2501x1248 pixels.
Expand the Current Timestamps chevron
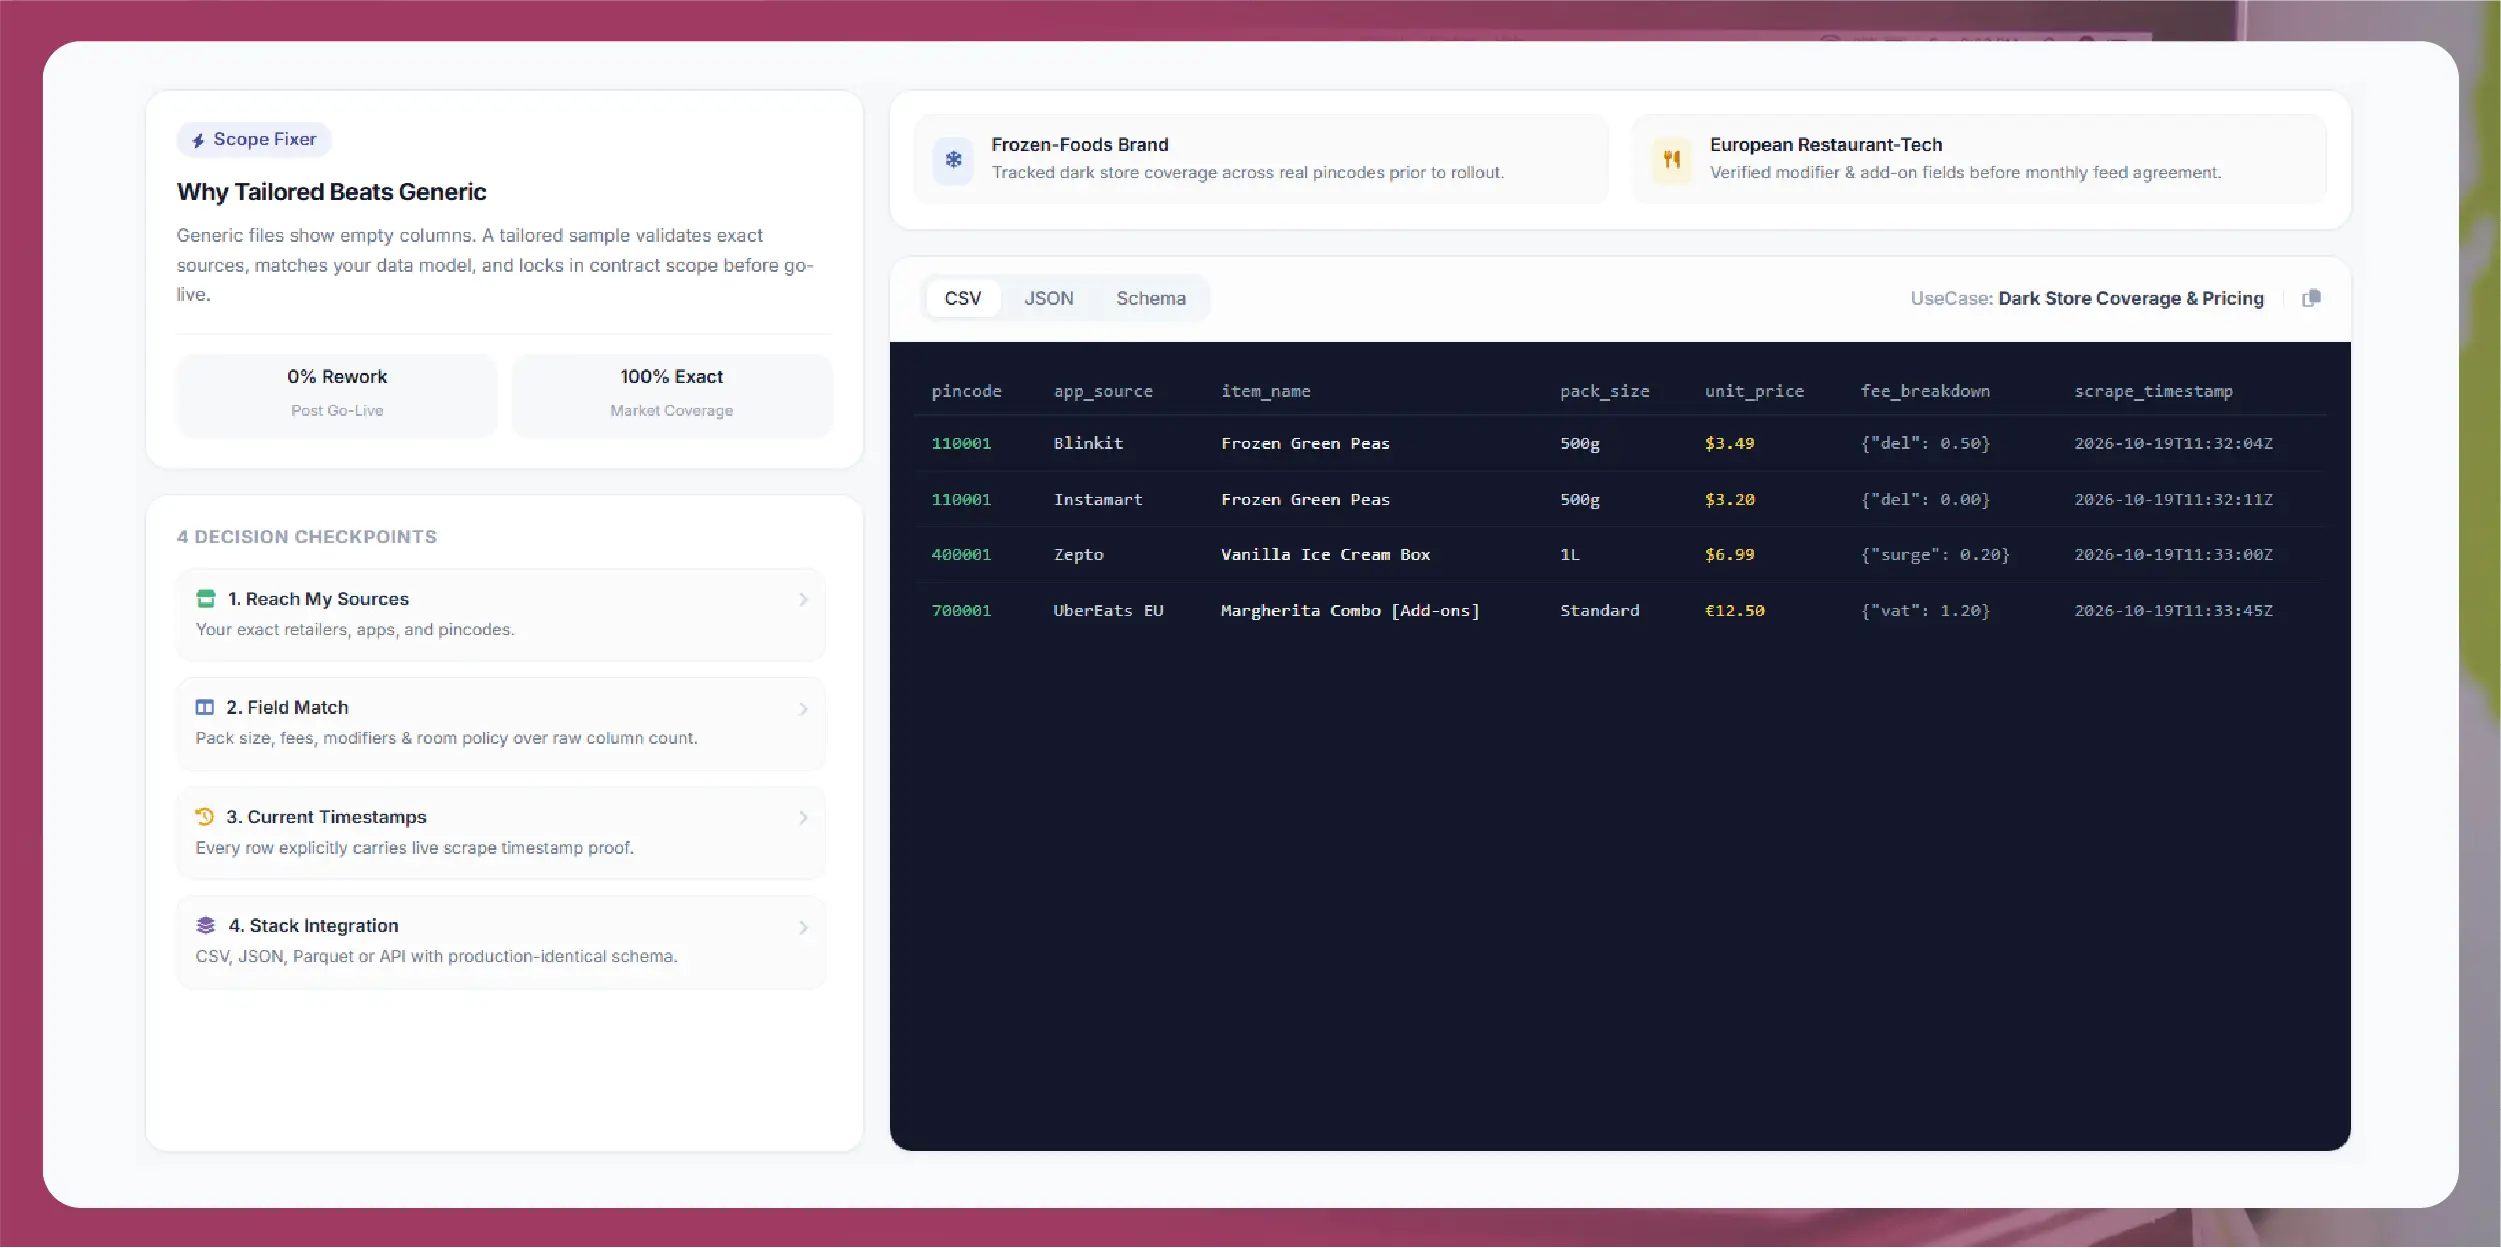pos(803,817)
